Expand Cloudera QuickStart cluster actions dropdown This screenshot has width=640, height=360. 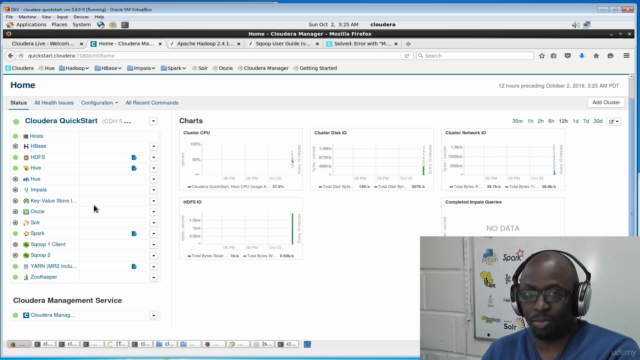tap(153, 121)
